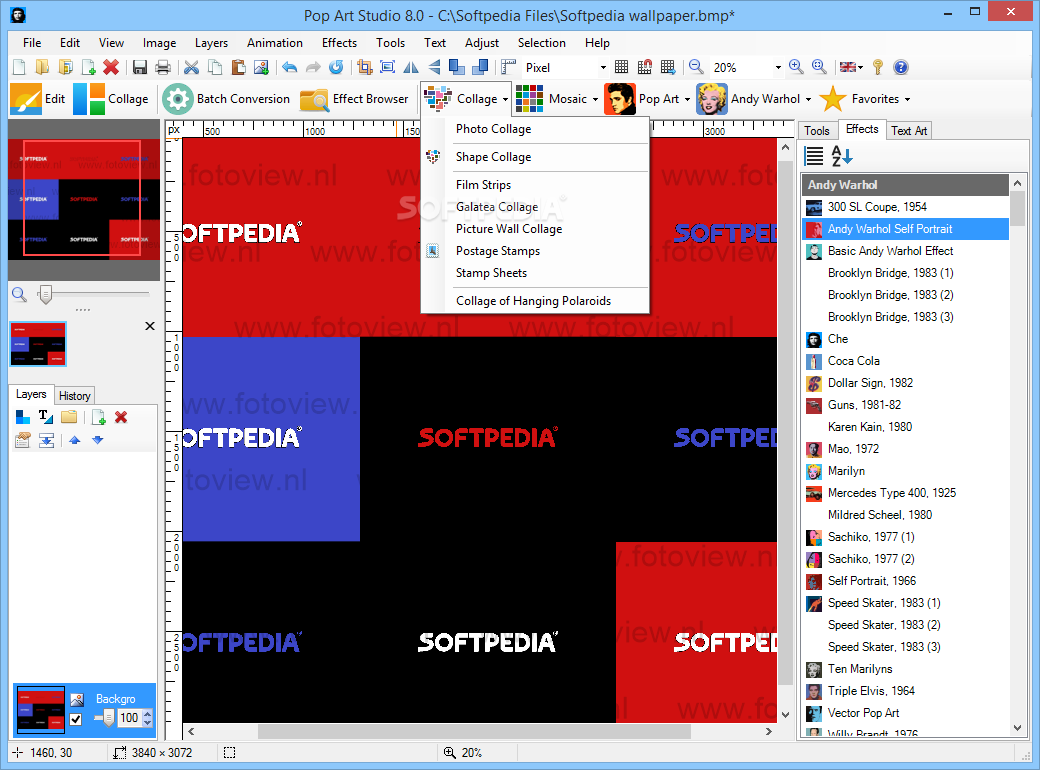
Task: Move layer down with blue down arrow
Action: pos(98,440)
